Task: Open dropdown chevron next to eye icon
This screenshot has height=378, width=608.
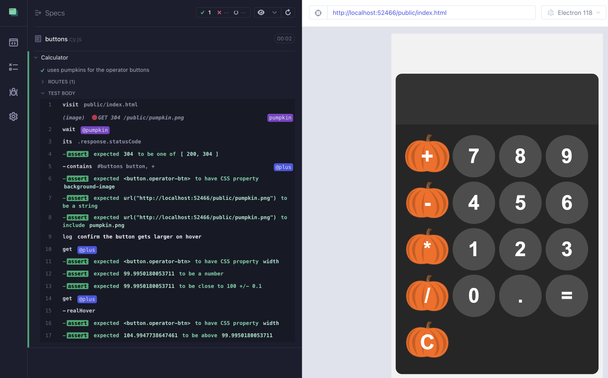Action: click(275, 12)
